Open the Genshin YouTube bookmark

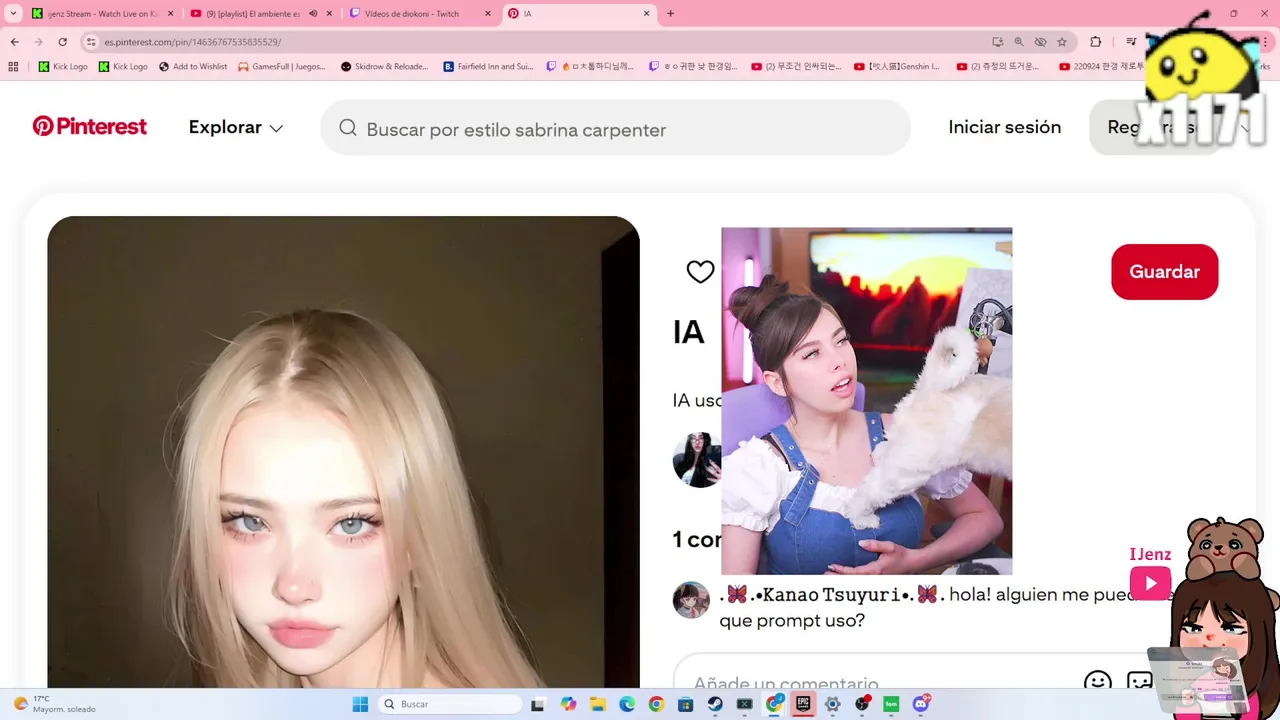897,67
